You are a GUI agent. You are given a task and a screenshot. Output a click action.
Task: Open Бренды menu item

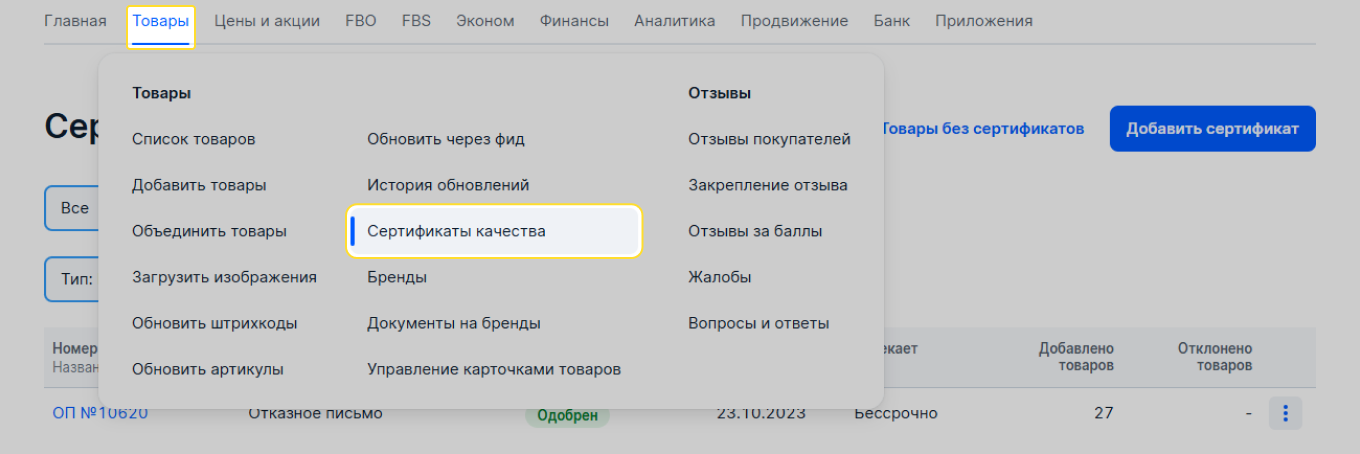point(397,277)
